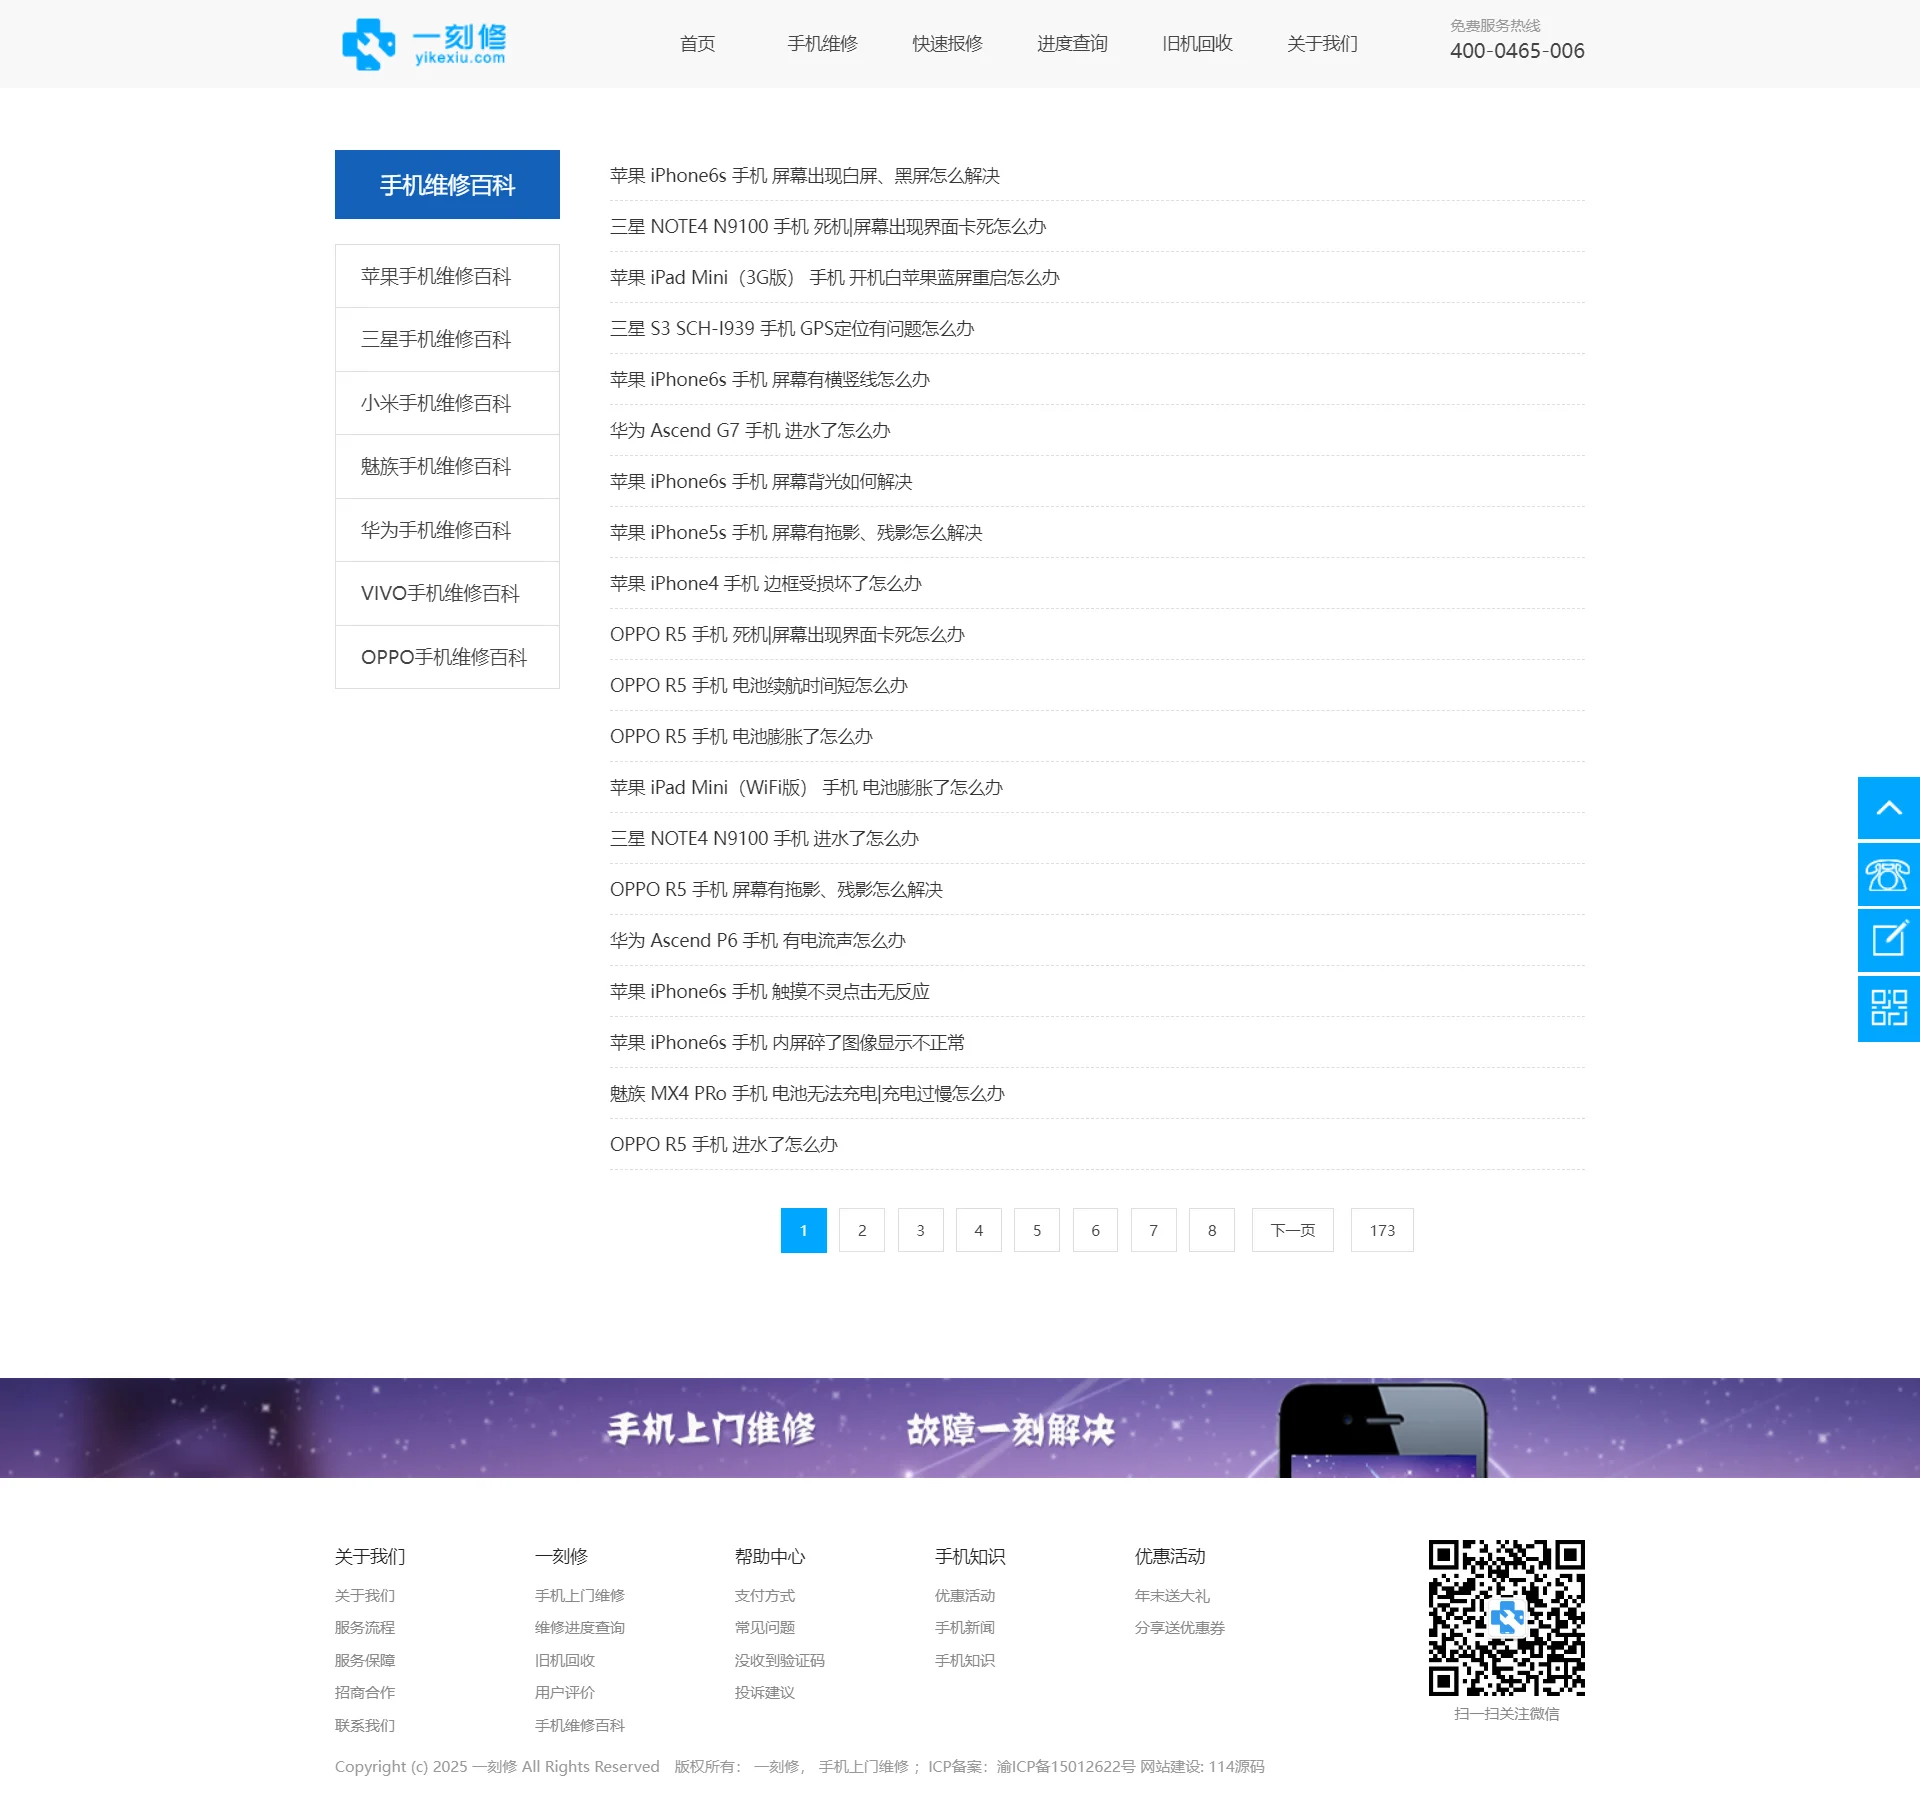Click the QR code floating sidebar icon
1920x1816 pixels.
click(1888, 1008)
